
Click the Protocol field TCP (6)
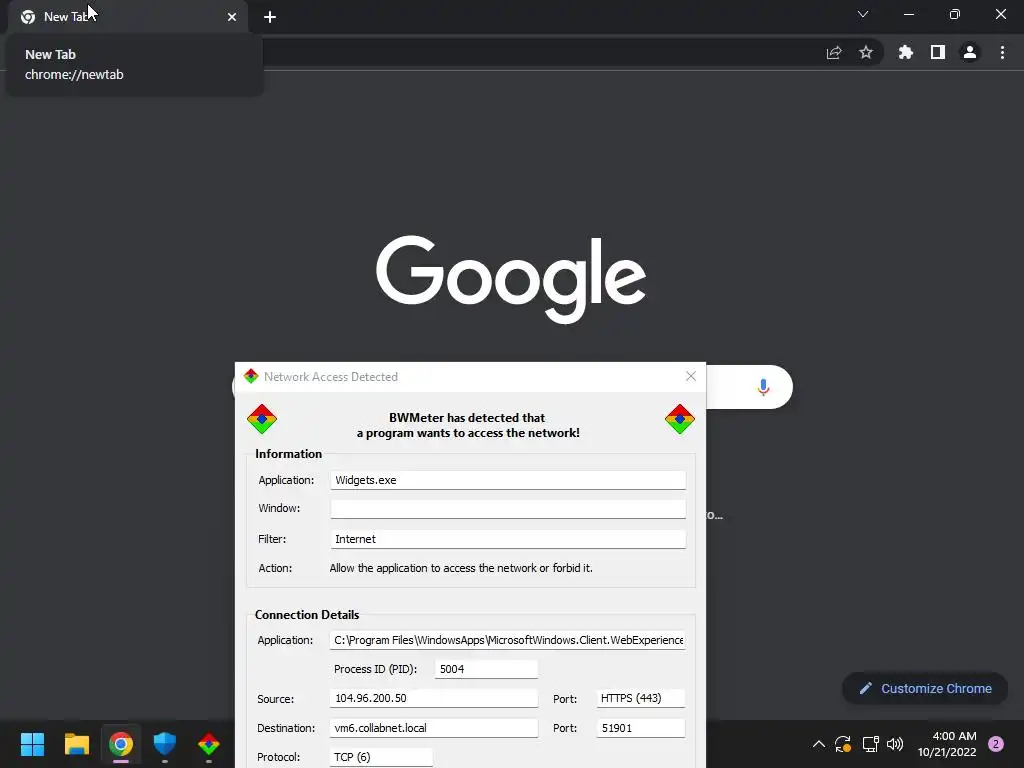pos(381,757)
